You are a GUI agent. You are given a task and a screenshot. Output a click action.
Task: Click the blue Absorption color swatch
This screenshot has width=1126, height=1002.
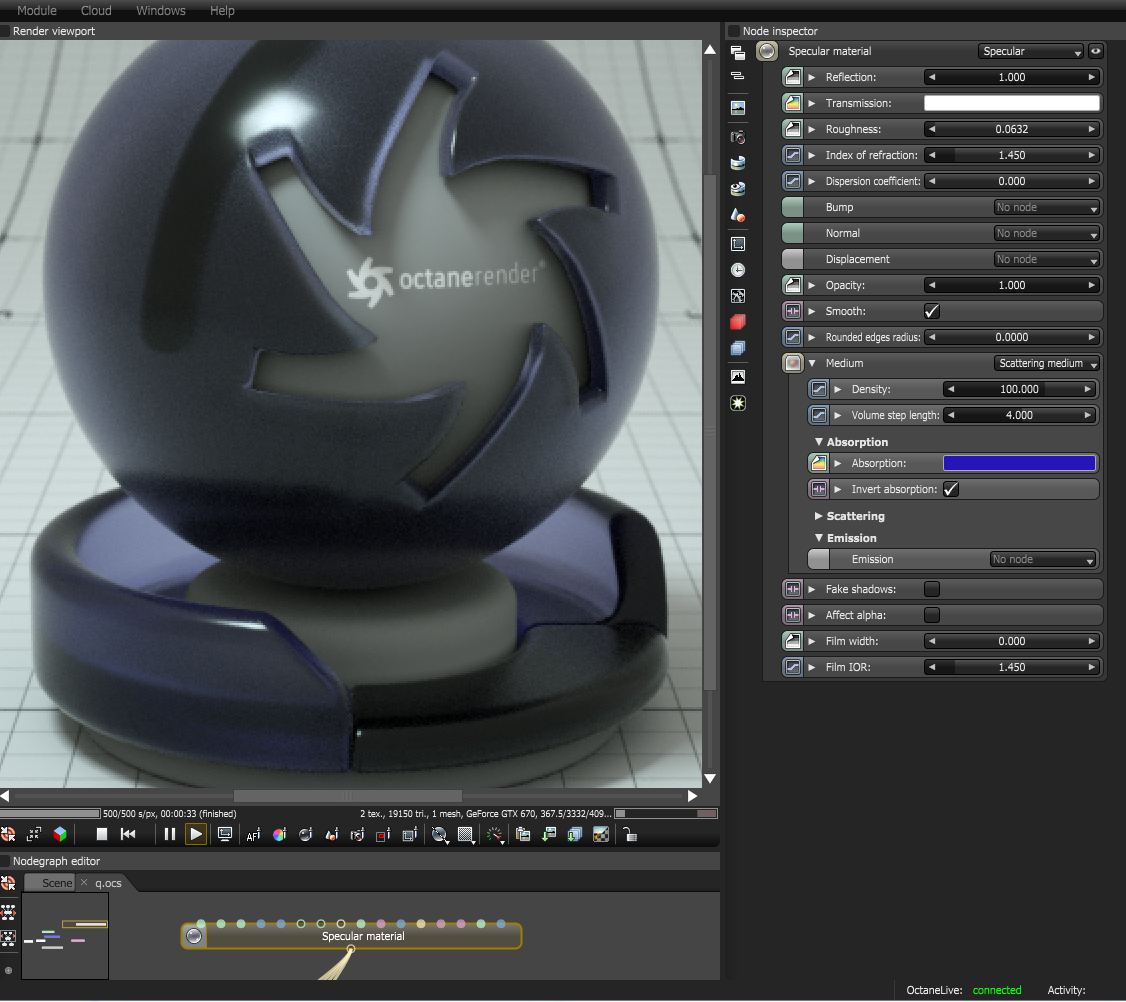coord(1019,463)
